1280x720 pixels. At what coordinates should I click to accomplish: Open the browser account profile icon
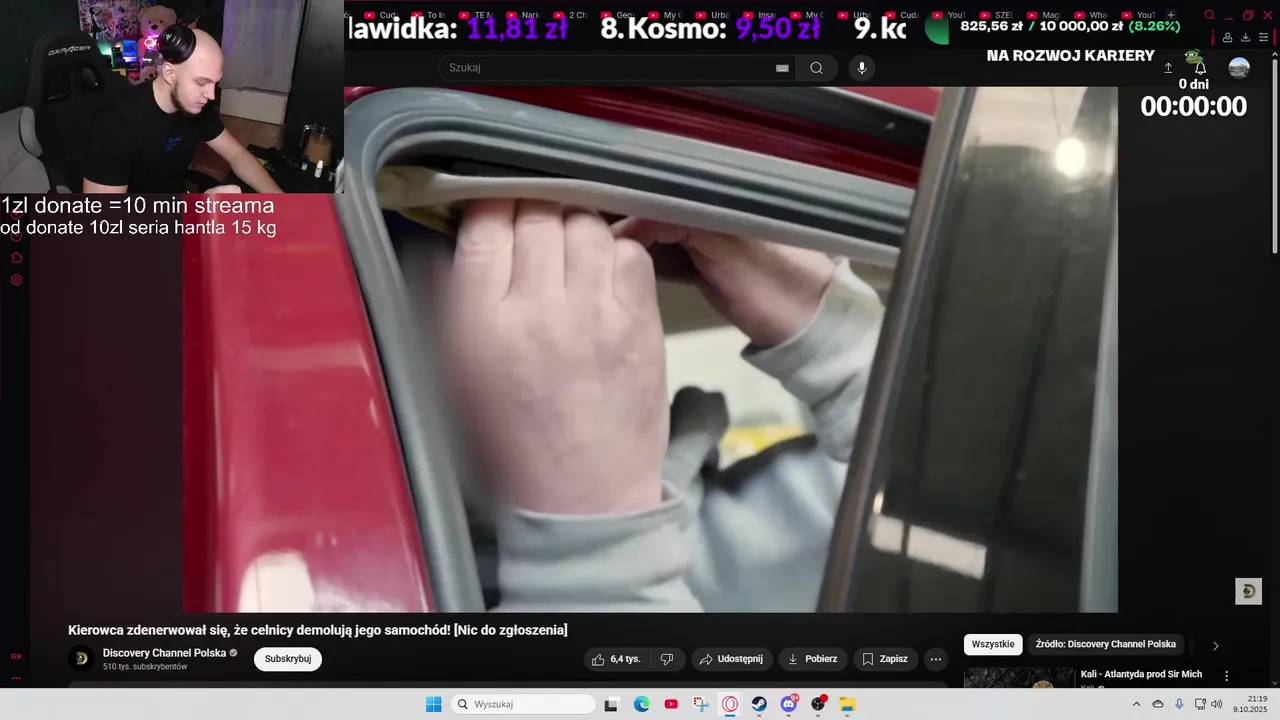click(1228, 38)
